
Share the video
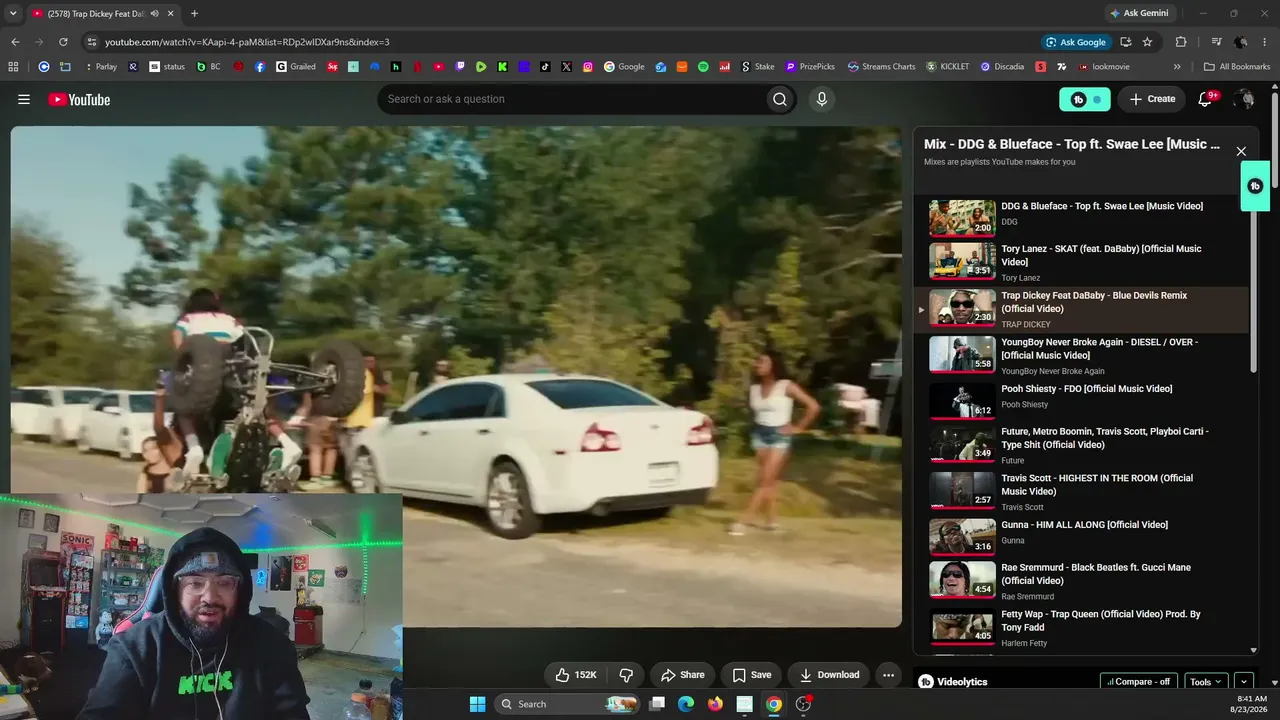683,675
